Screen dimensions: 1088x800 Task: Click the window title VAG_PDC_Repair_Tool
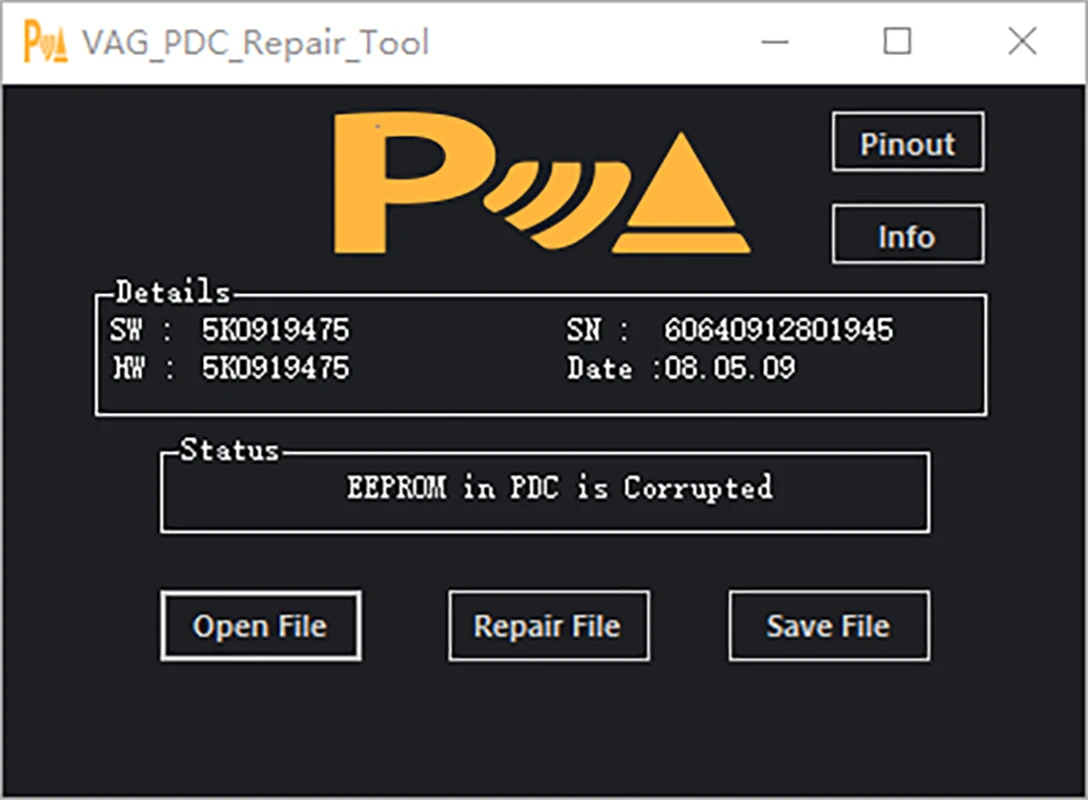click(x=256, y=43)
